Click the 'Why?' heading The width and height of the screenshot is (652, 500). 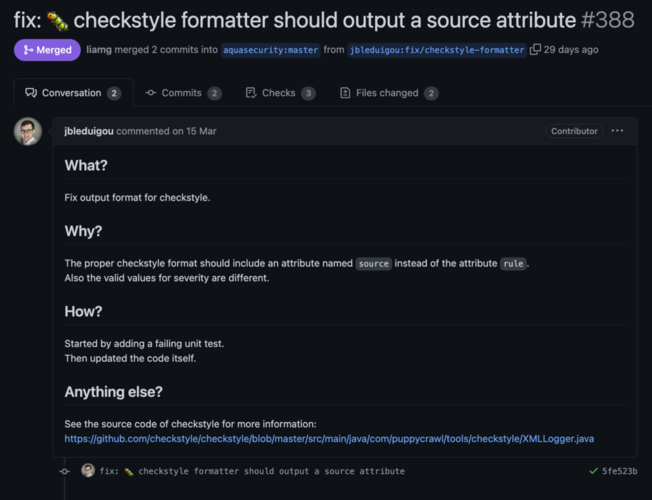click(83, 231)
